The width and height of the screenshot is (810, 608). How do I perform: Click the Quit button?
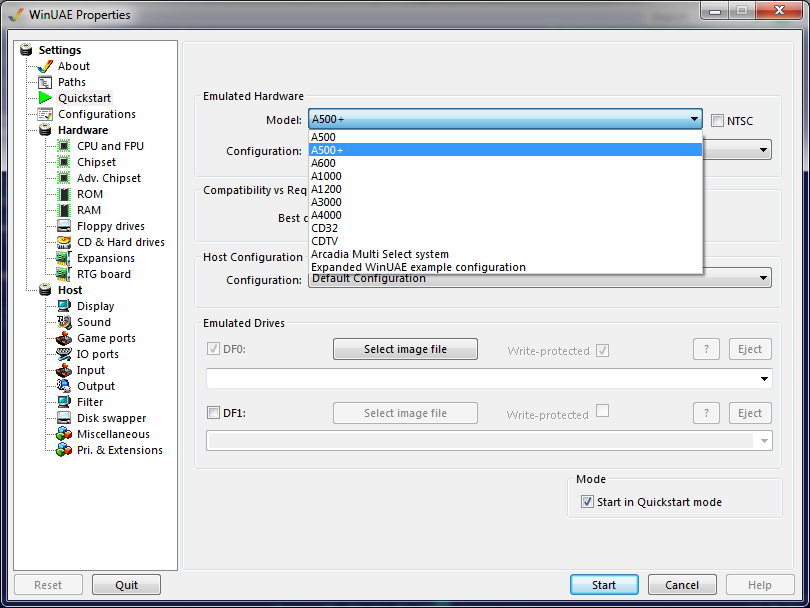pos(127,585)
